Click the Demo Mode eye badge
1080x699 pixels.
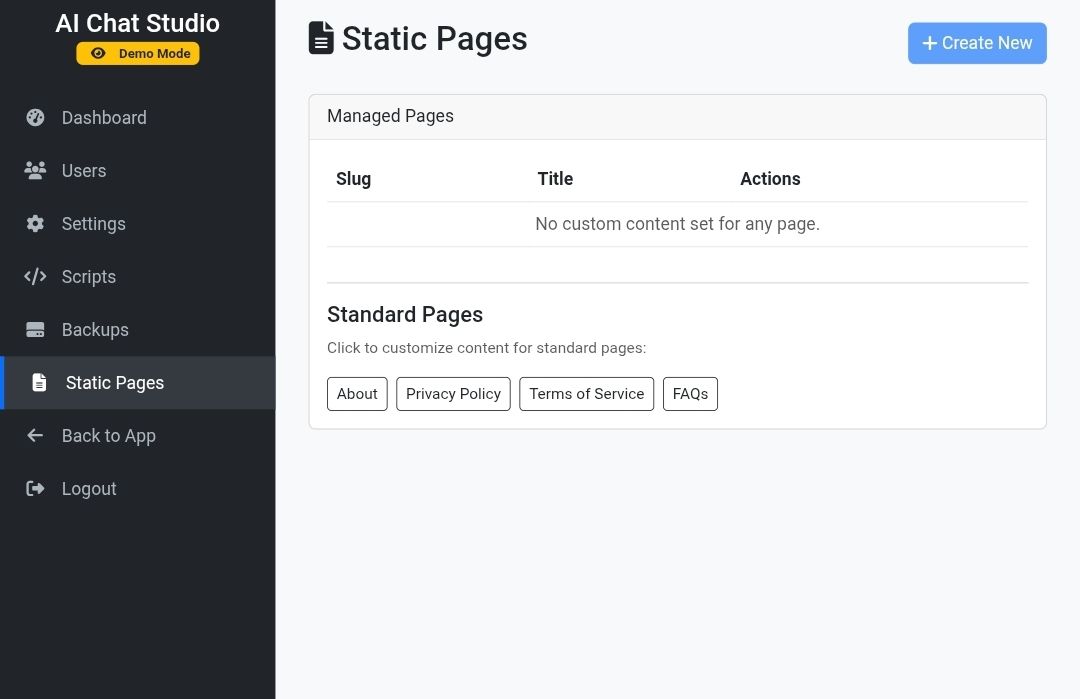click(138, 54)
